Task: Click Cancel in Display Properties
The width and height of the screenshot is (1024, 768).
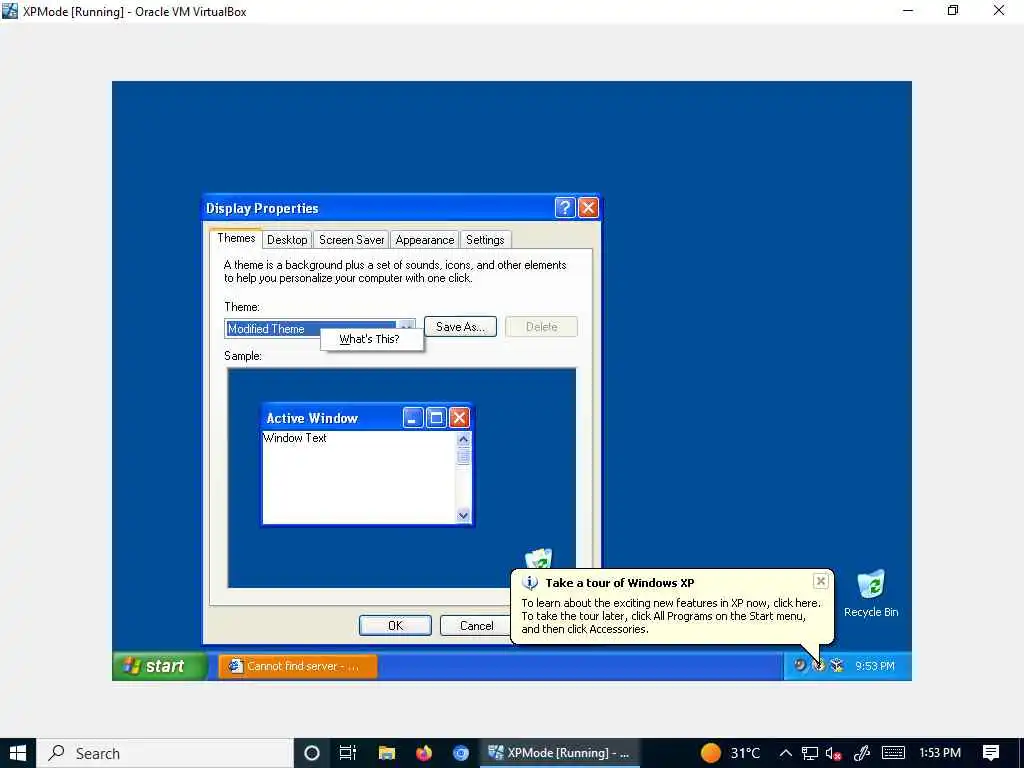Action: click(476, 626)
